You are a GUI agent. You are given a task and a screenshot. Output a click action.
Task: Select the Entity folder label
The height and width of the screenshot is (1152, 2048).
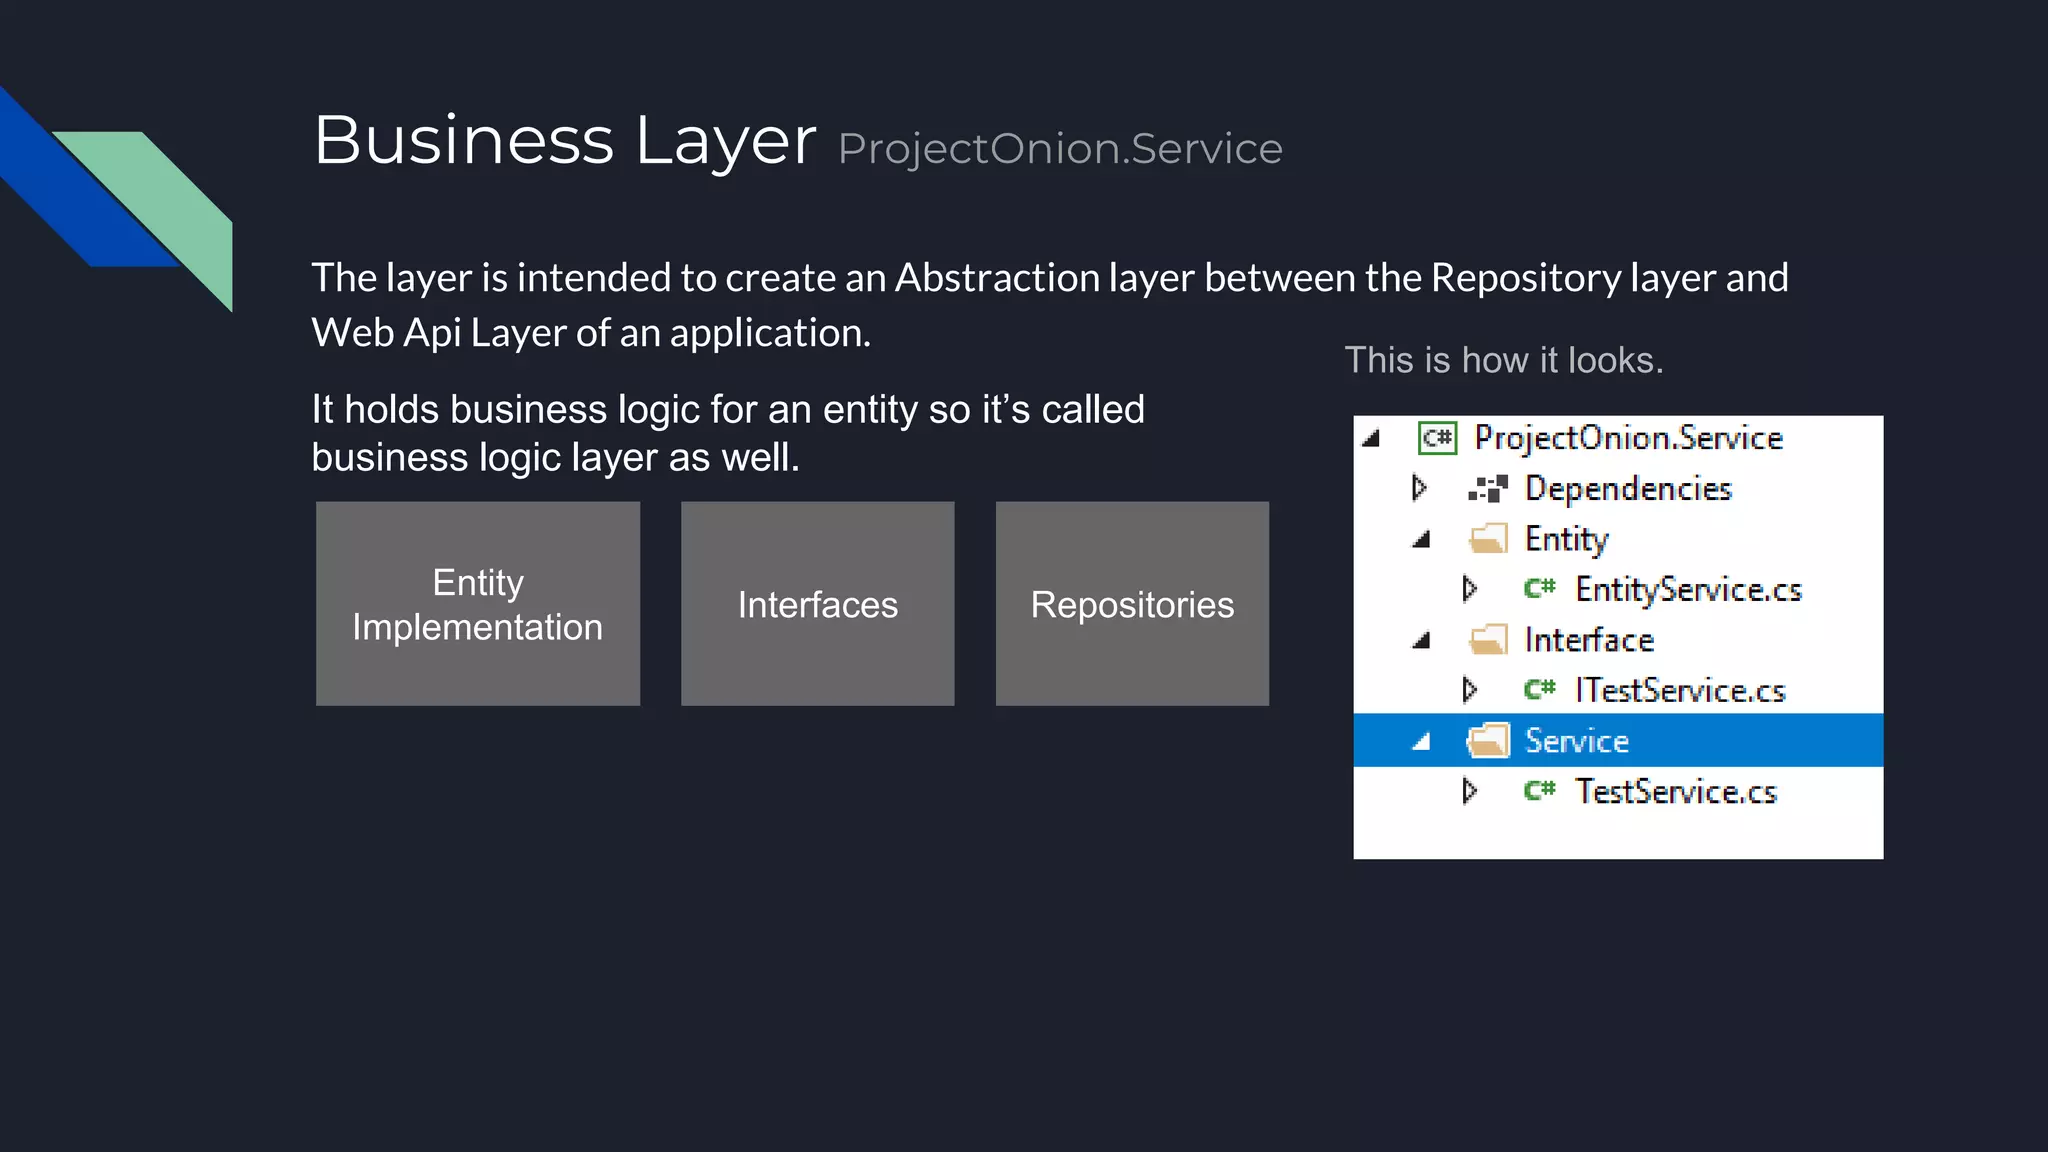pos(1566,540)
